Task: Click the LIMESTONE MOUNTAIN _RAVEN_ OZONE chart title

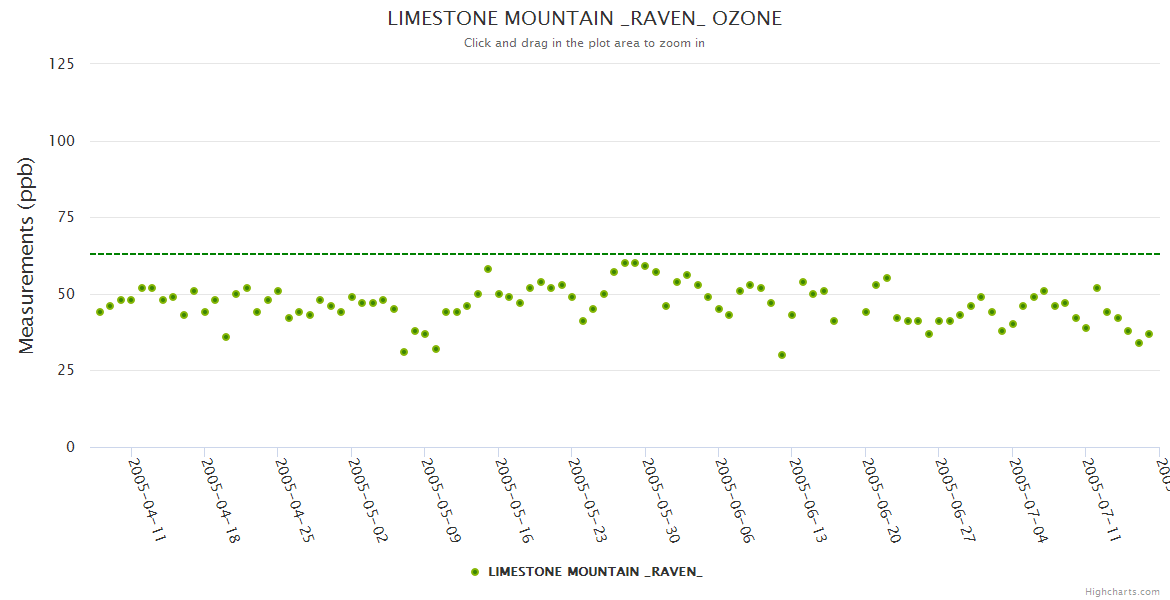Action: click(584, 19)
